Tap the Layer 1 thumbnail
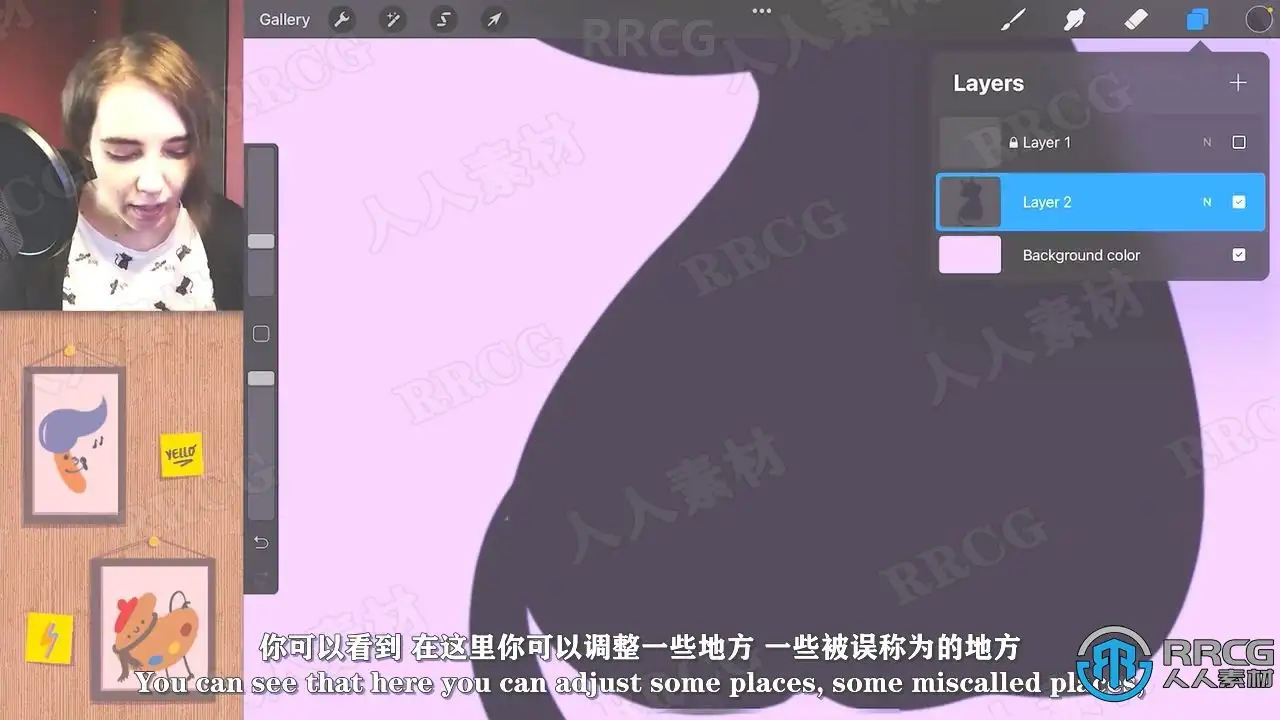Viewport: 1280px width, 720px height. coord(970,143)
